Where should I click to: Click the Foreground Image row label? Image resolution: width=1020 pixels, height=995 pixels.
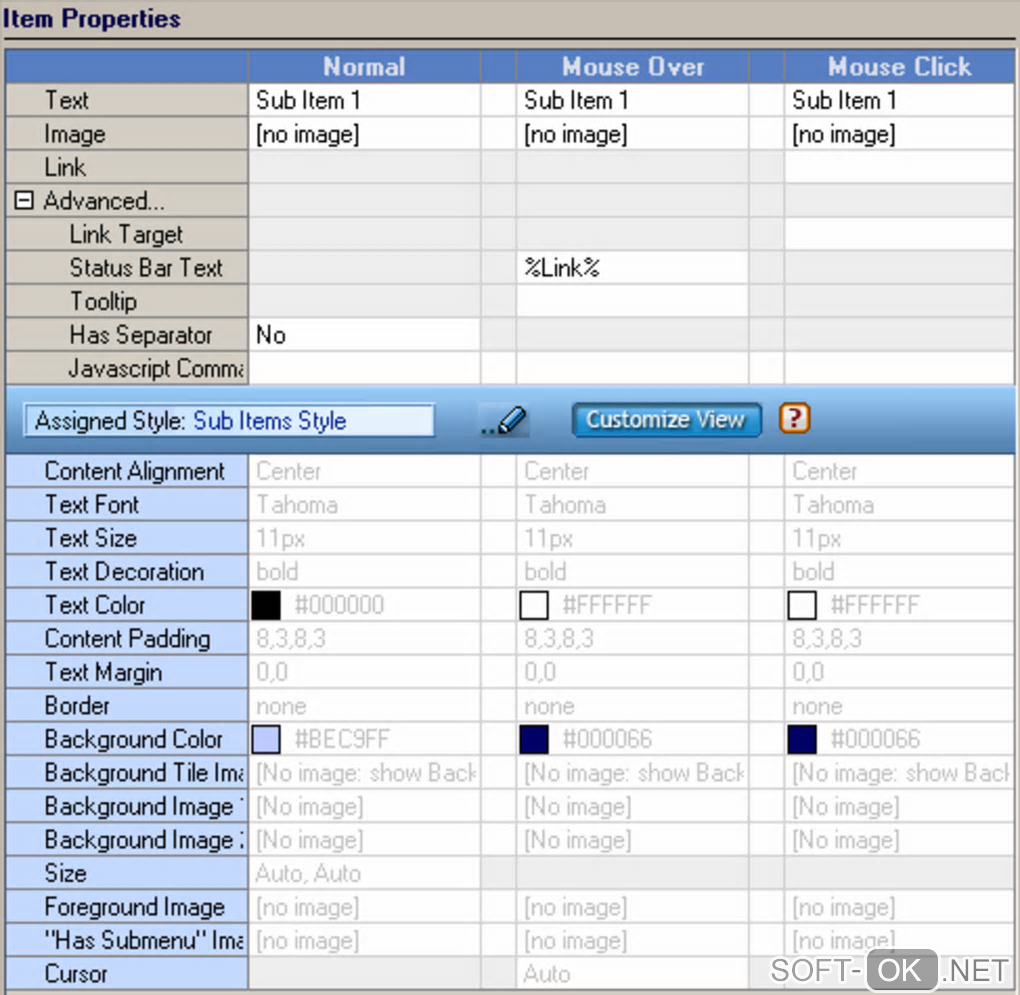click(127, 907)
